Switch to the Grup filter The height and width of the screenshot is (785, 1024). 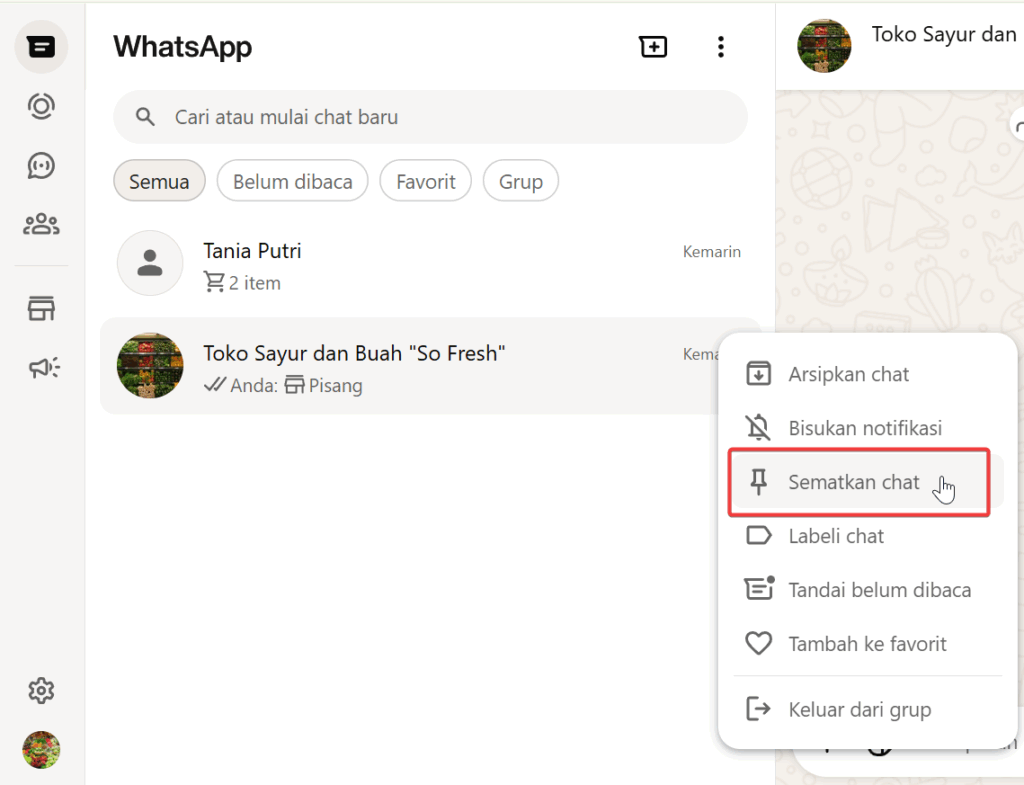(520, 181)
